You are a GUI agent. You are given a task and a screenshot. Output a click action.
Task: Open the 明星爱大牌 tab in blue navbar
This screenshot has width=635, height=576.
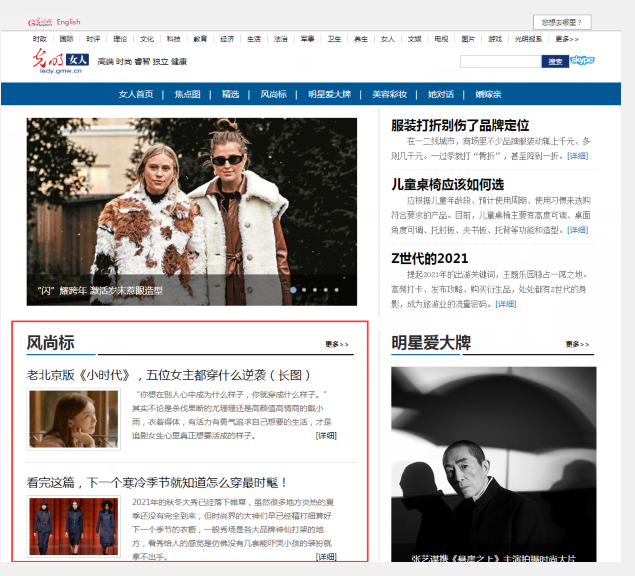329,94
